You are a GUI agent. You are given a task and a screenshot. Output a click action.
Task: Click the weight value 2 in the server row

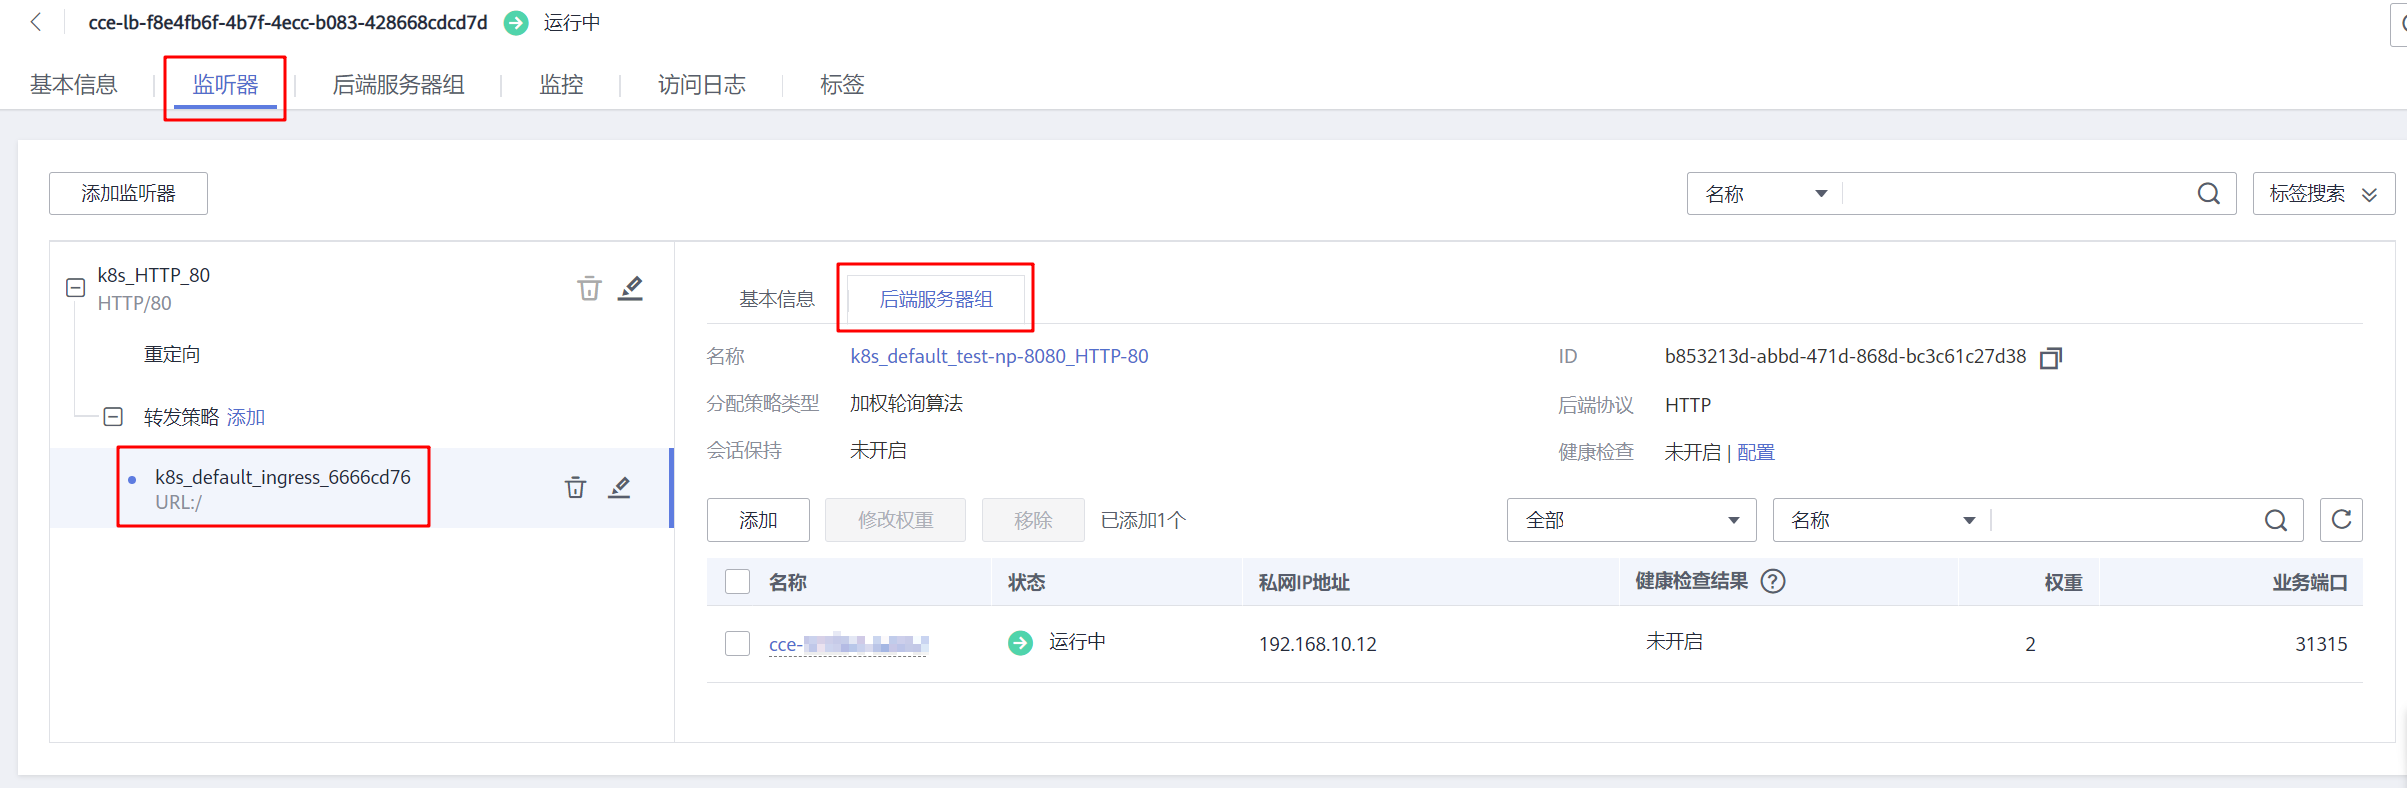click(2030, 644)
